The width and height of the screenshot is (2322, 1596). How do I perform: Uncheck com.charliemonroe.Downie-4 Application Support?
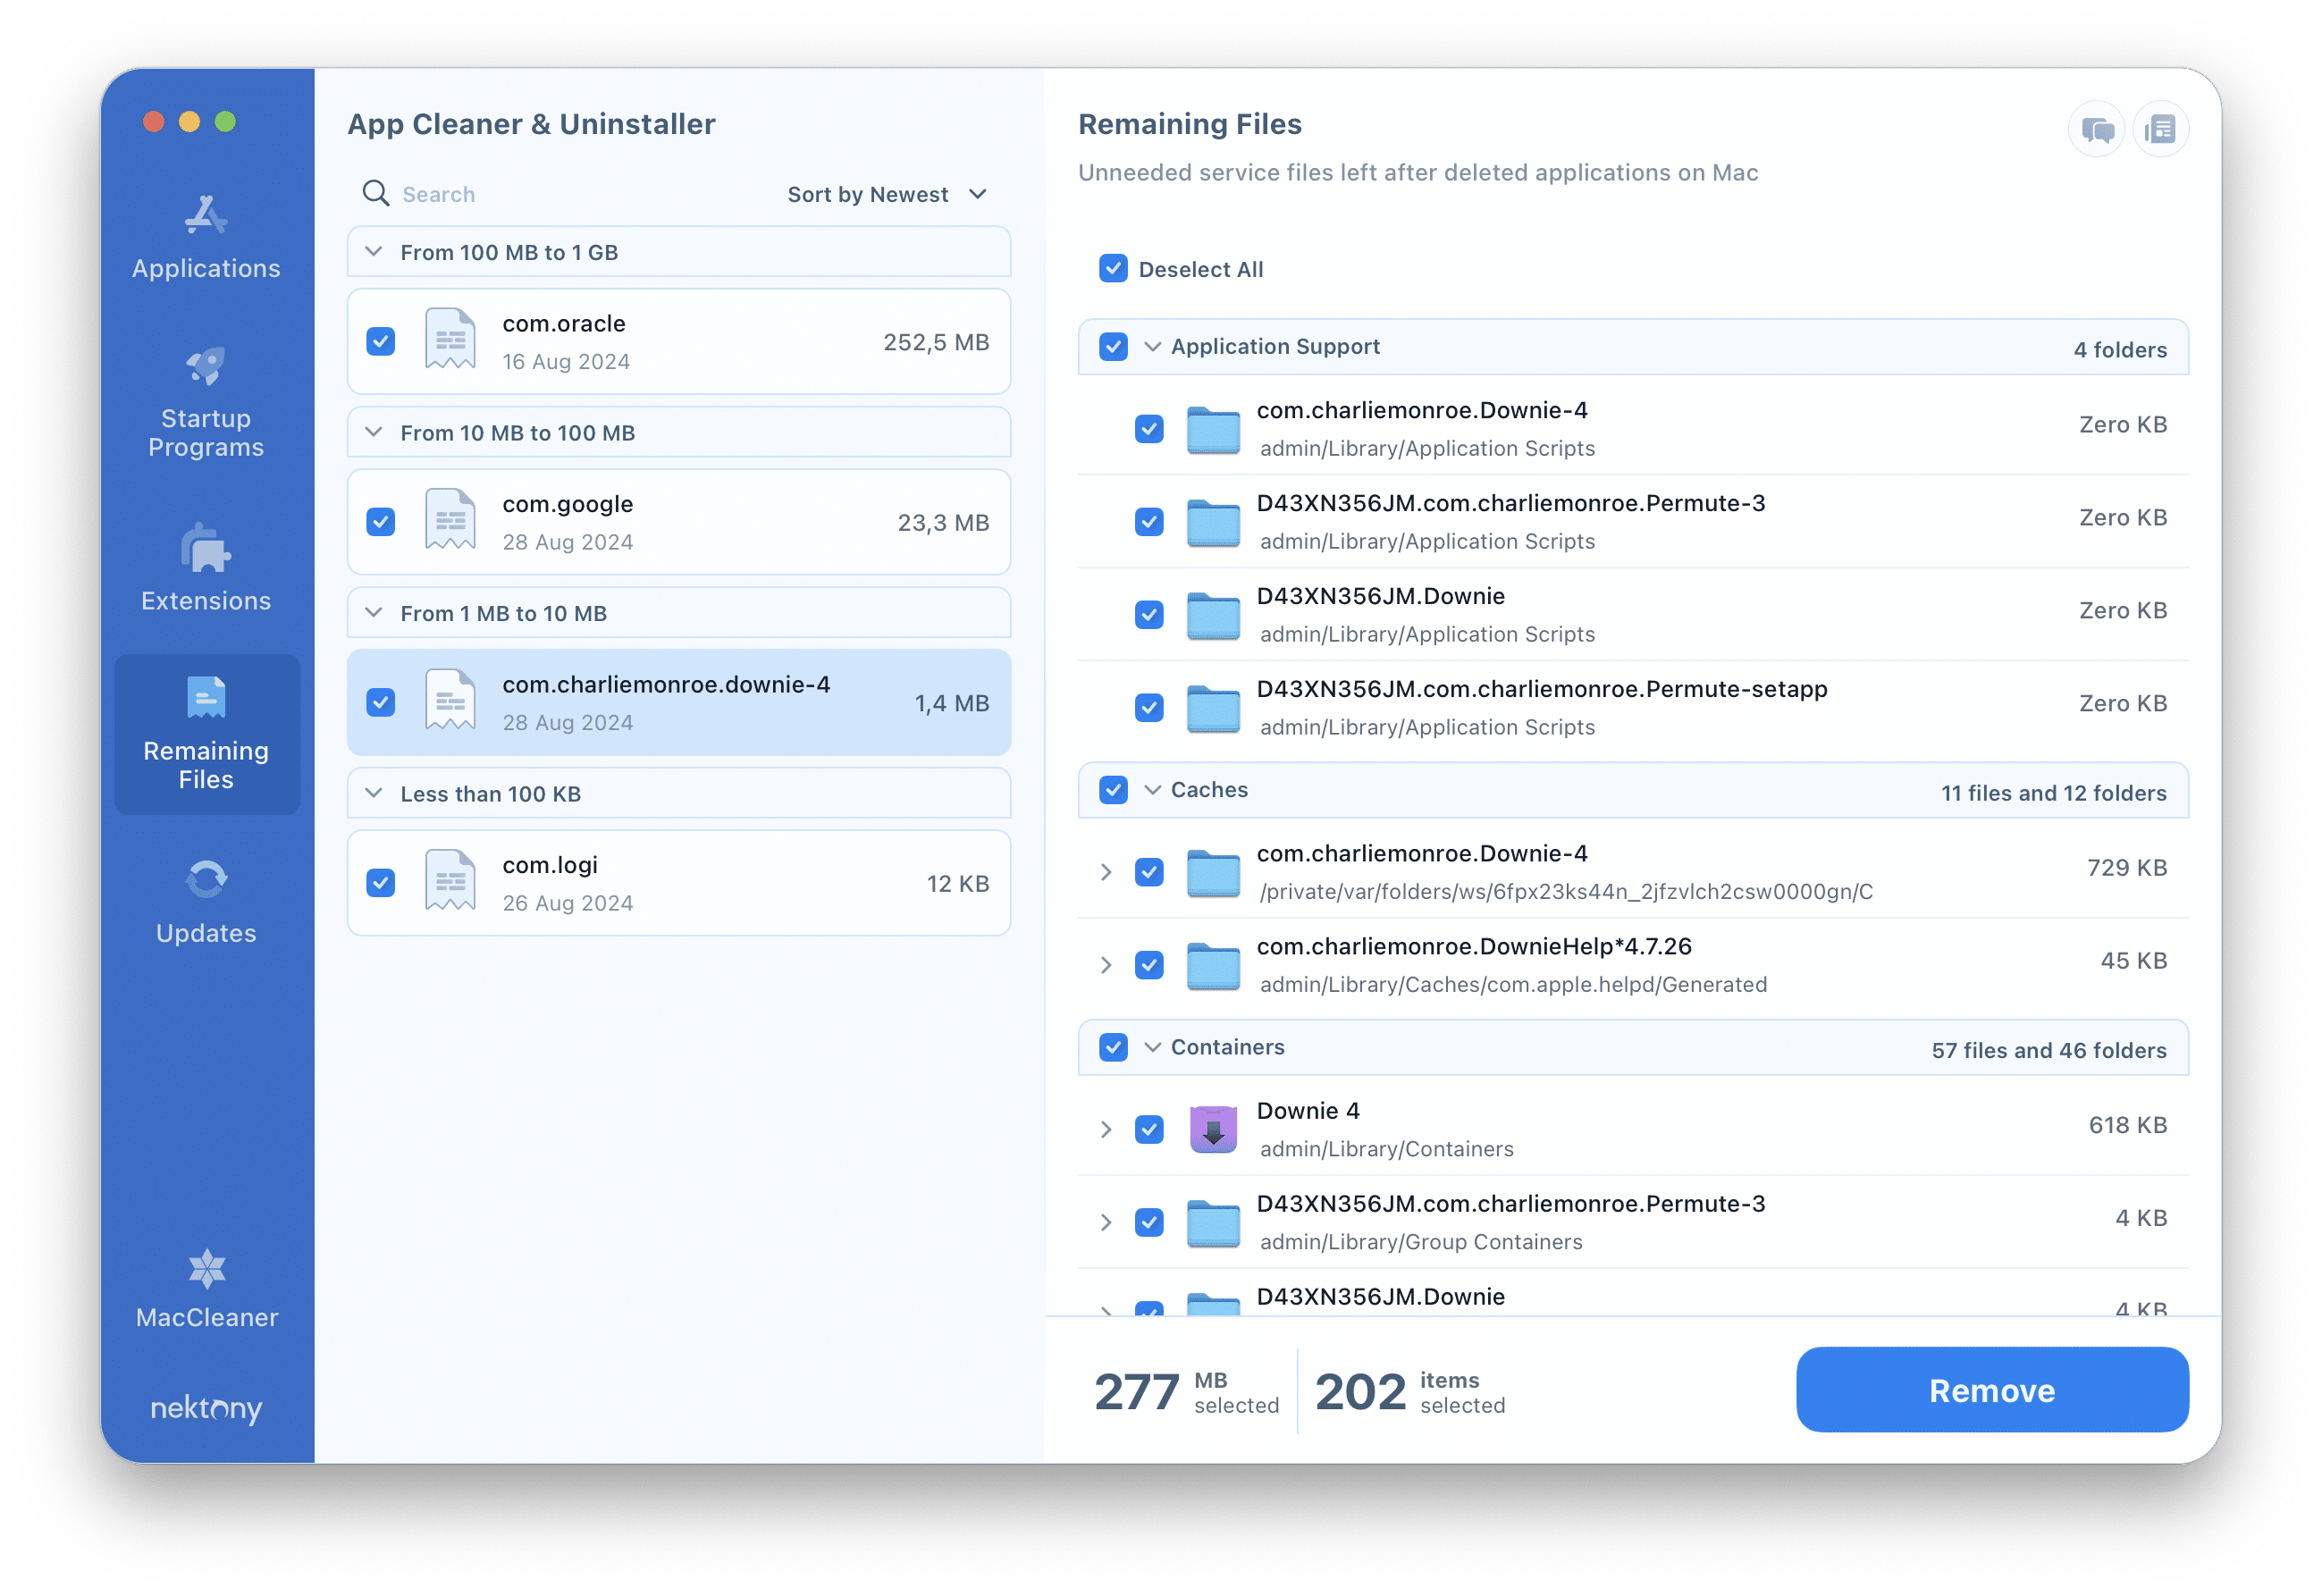(1147, 425)
